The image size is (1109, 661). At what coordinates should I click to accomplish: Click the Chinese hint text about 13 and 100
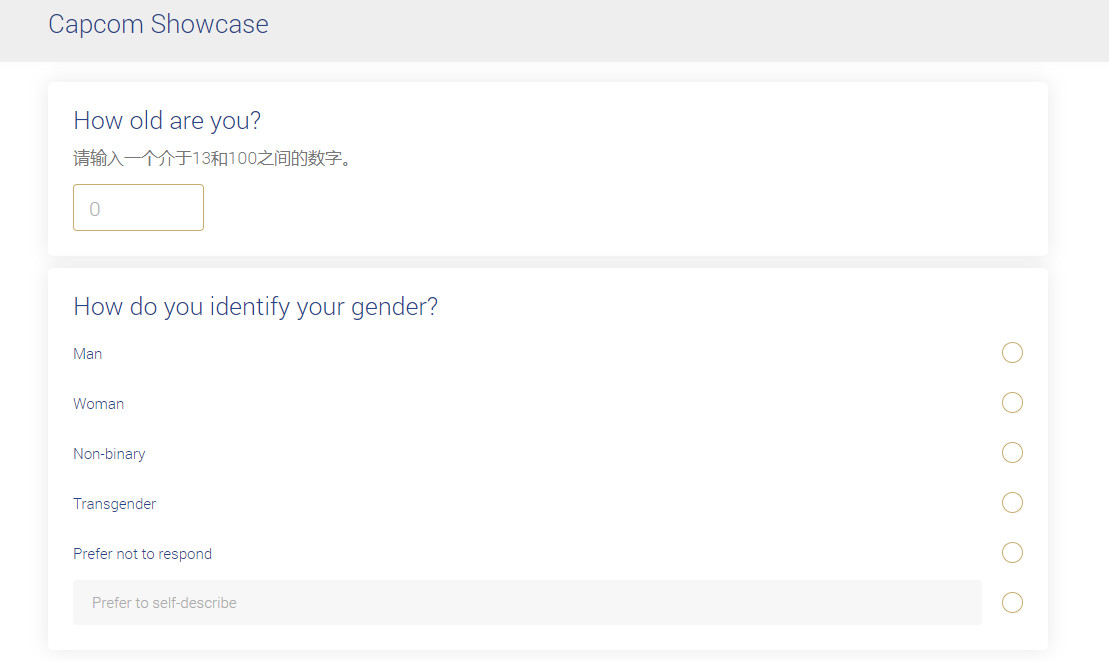click(x=213, y=159)
